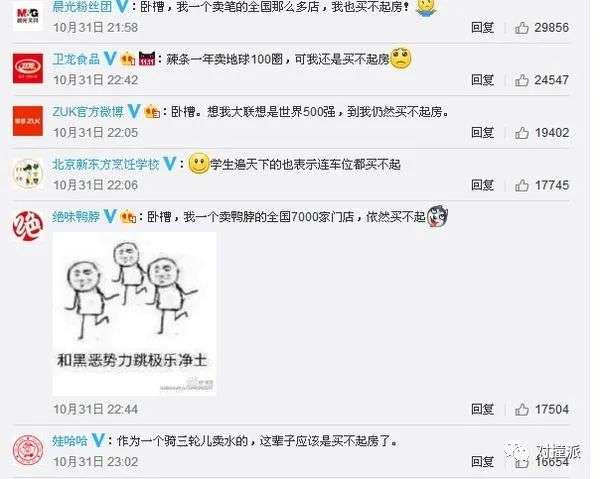Open the 绝味鸭脖 round red avatar
Image resolution: width=600 pixels, height=479 pixels.
28,226
